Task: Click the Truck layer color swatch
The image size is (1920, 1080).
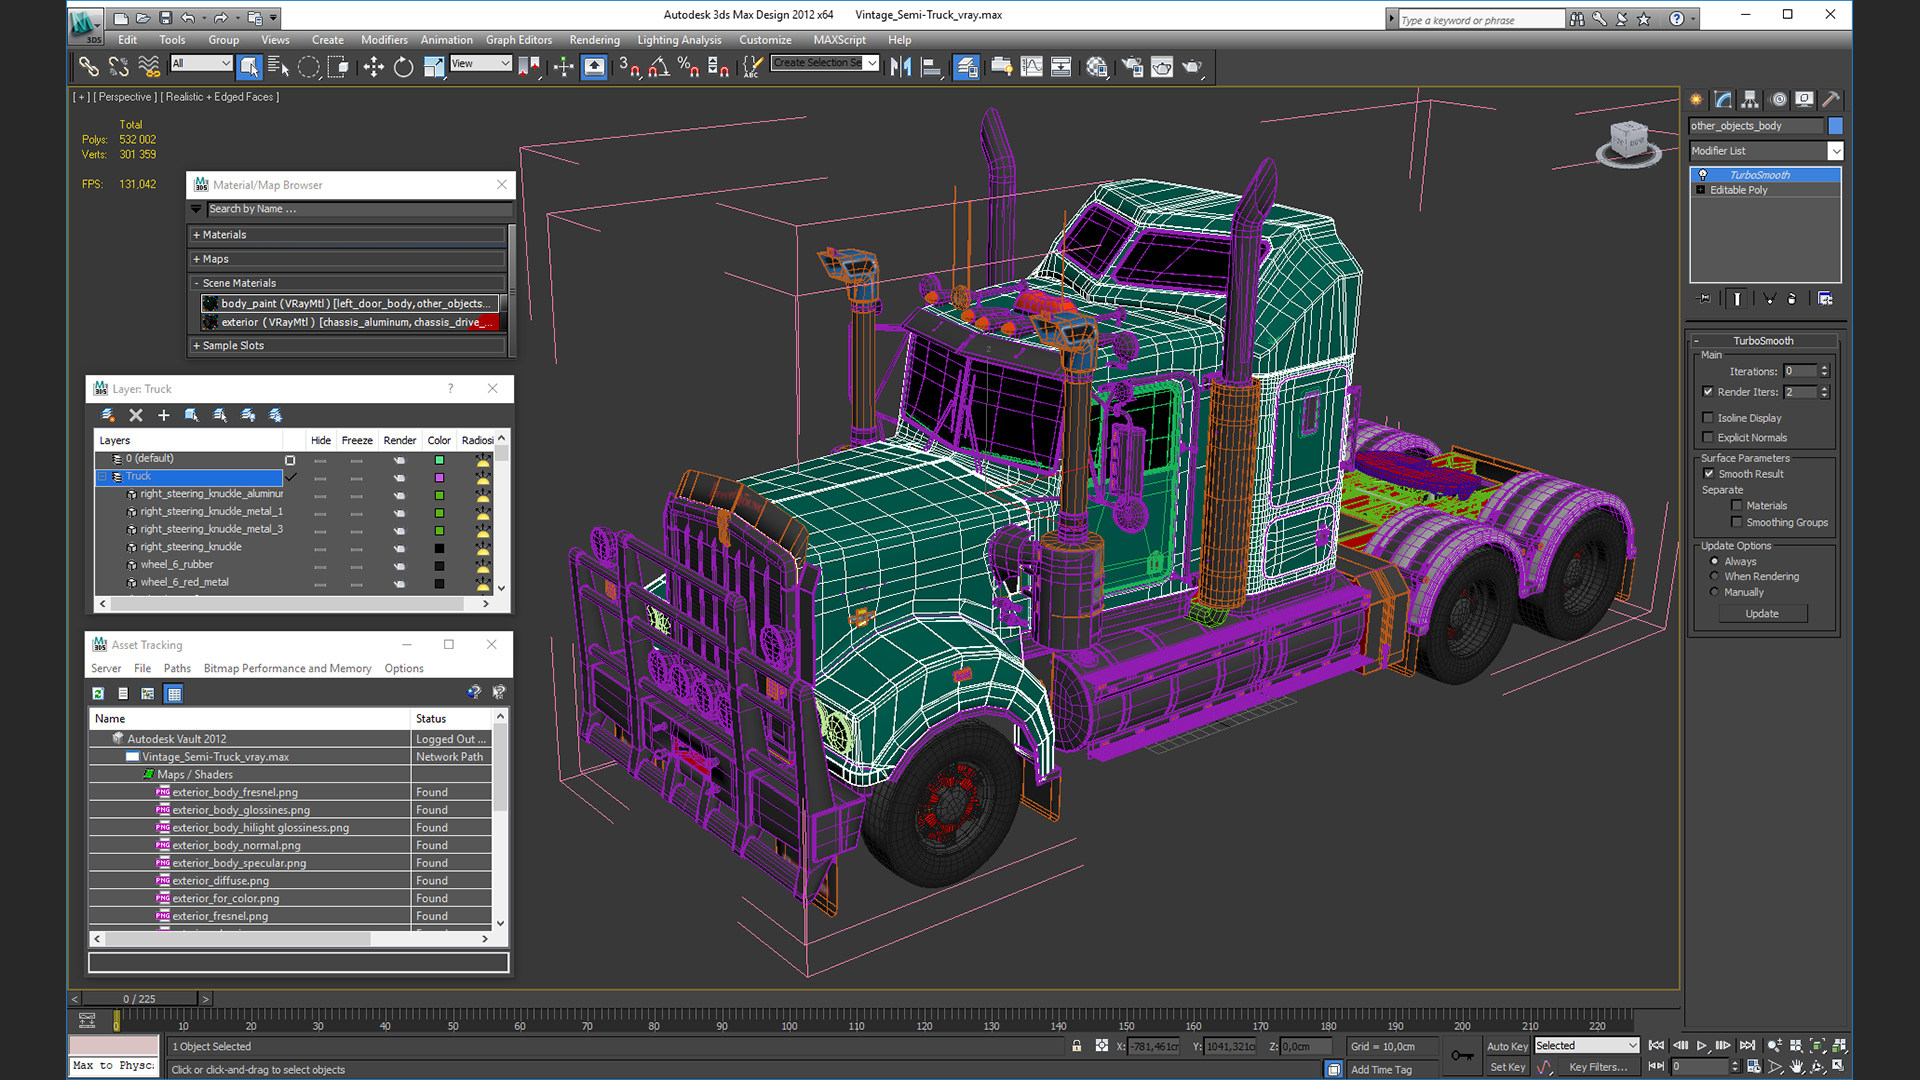Action: (439, 477)
